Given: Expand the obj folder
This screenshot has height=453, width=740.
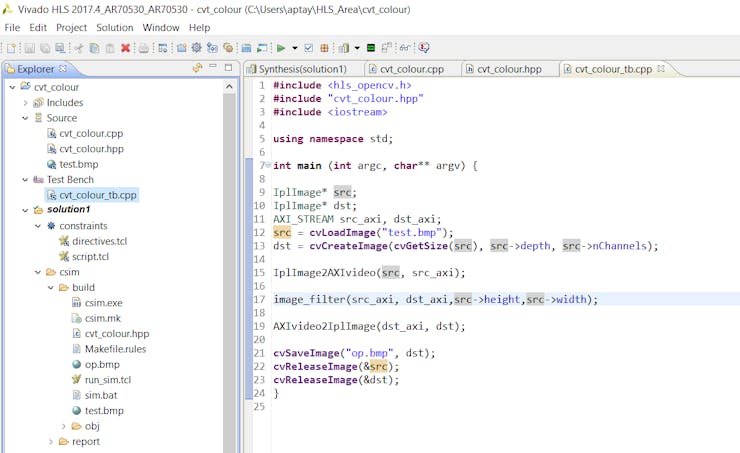Looking at the screenshot, I should (64, 426).
